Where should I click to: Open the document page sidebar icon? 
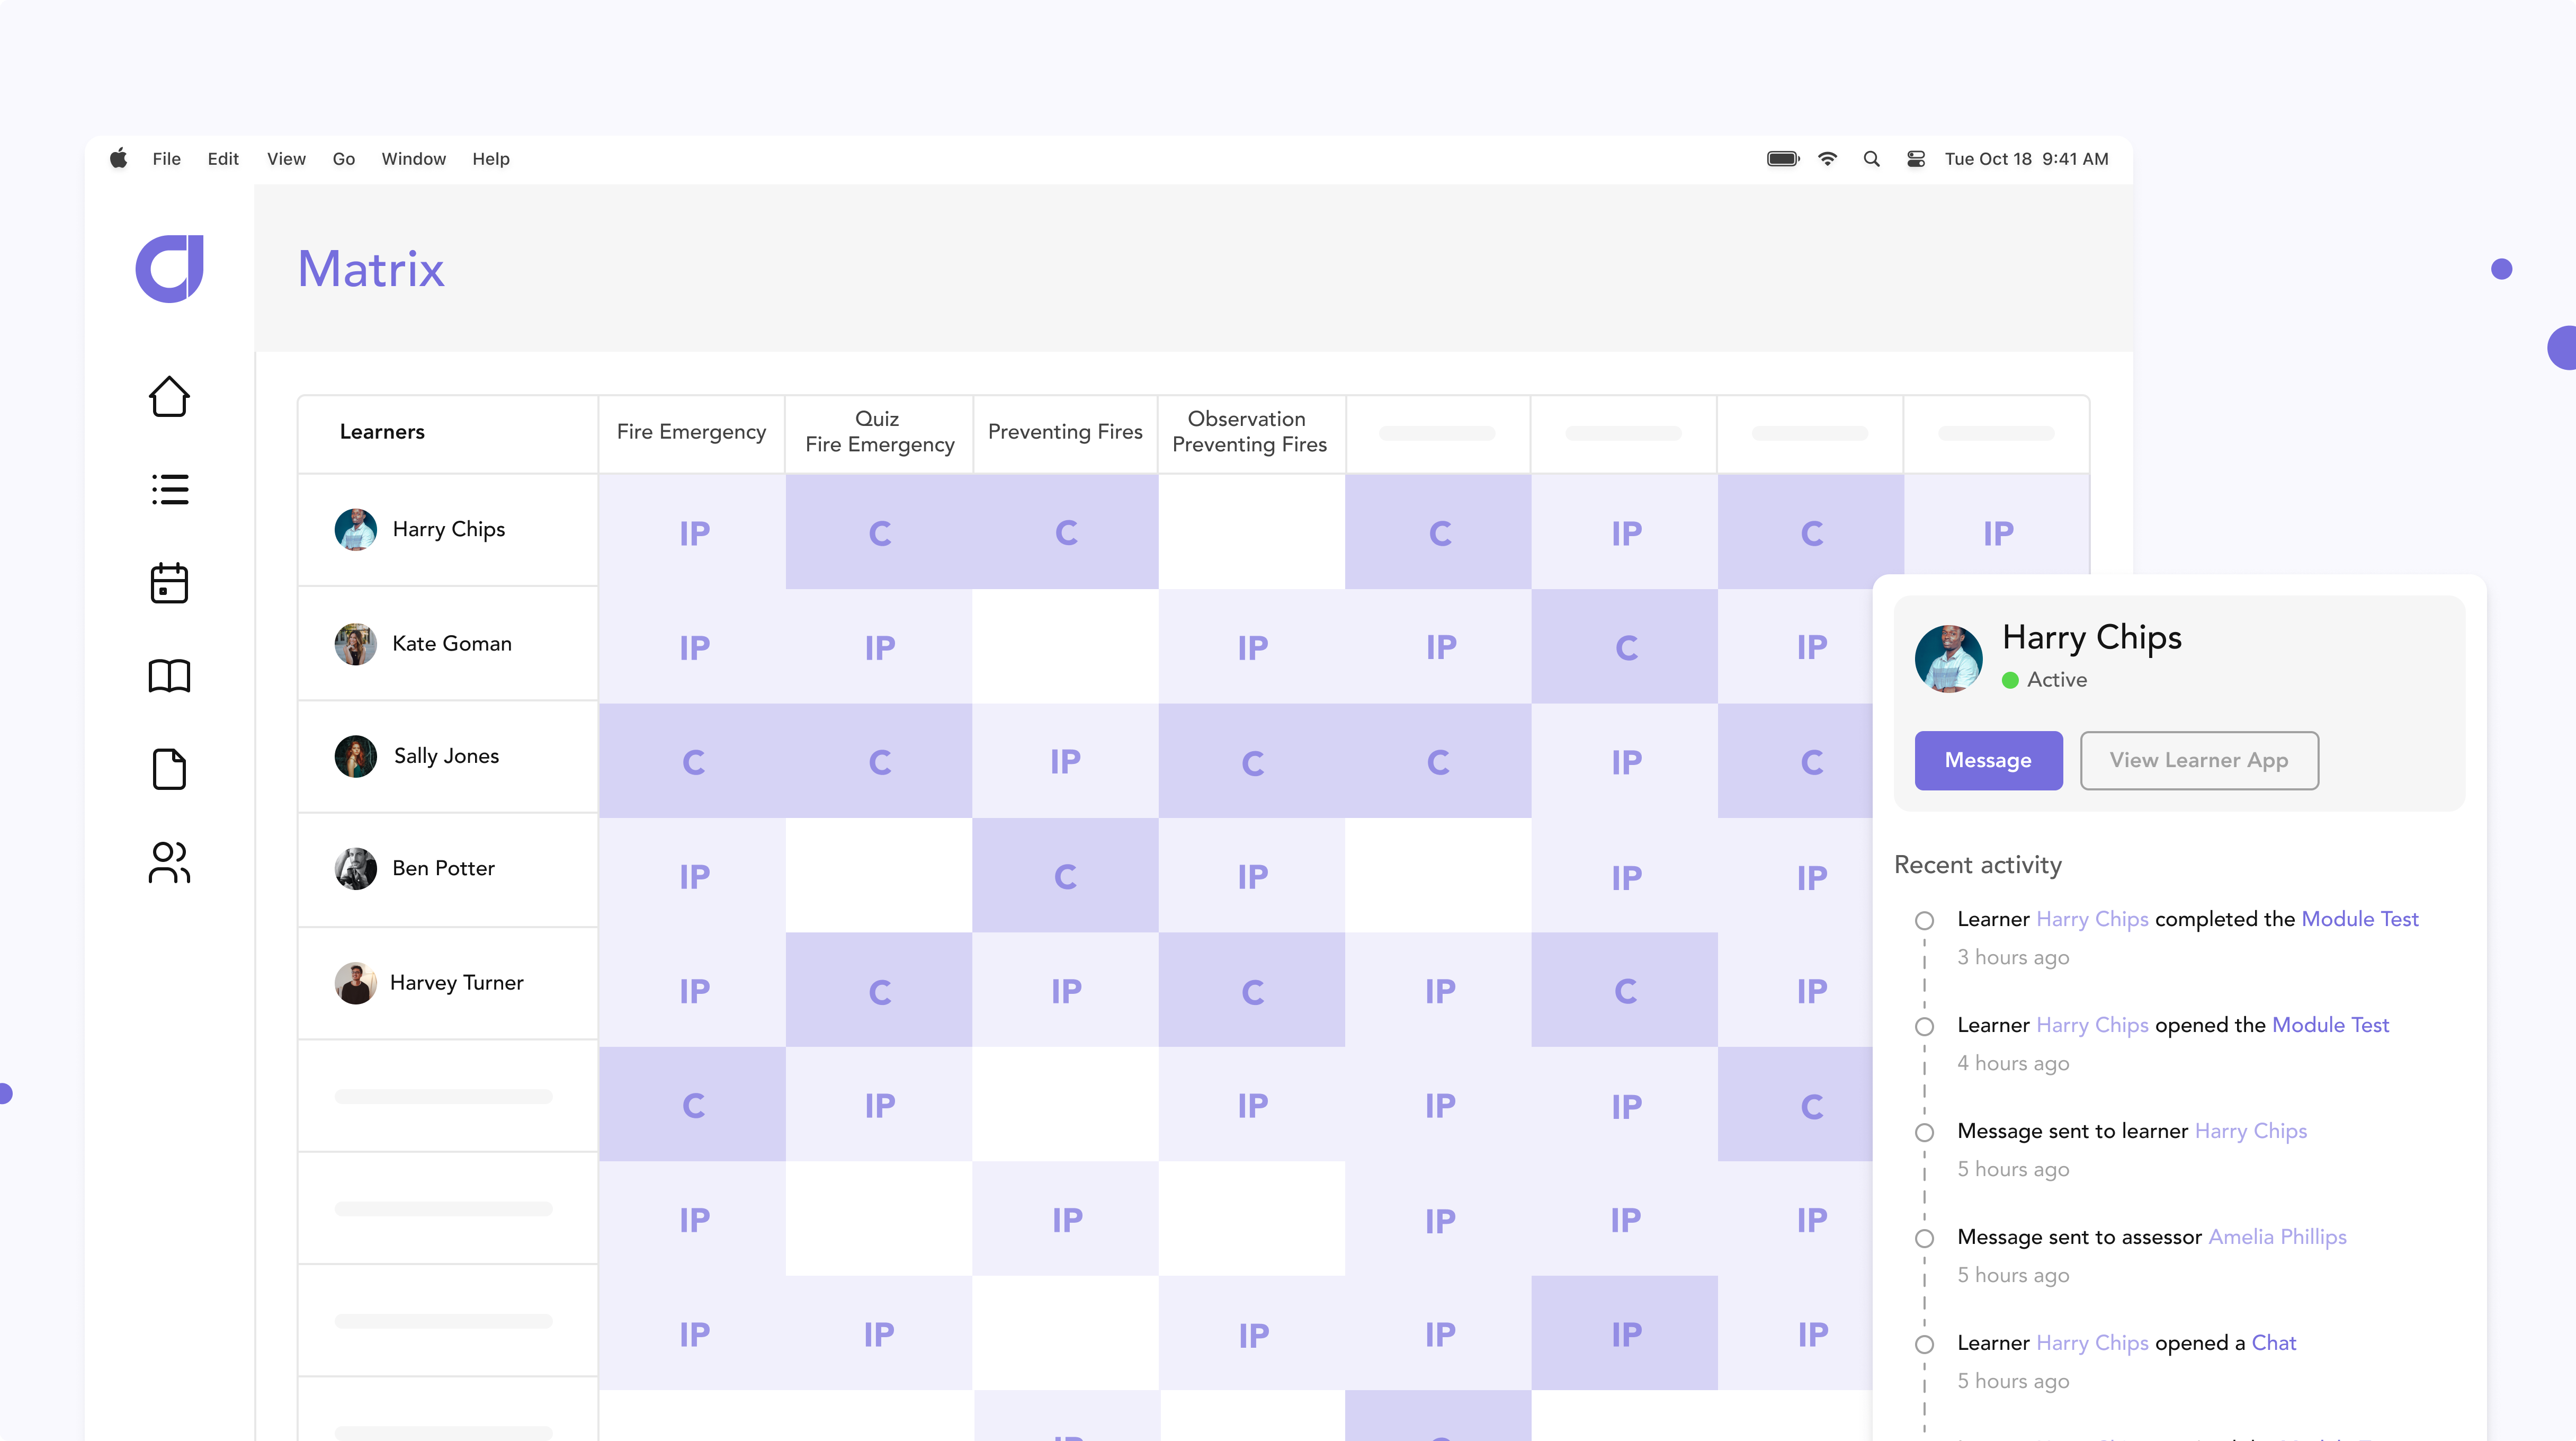(x=169, y=769)
